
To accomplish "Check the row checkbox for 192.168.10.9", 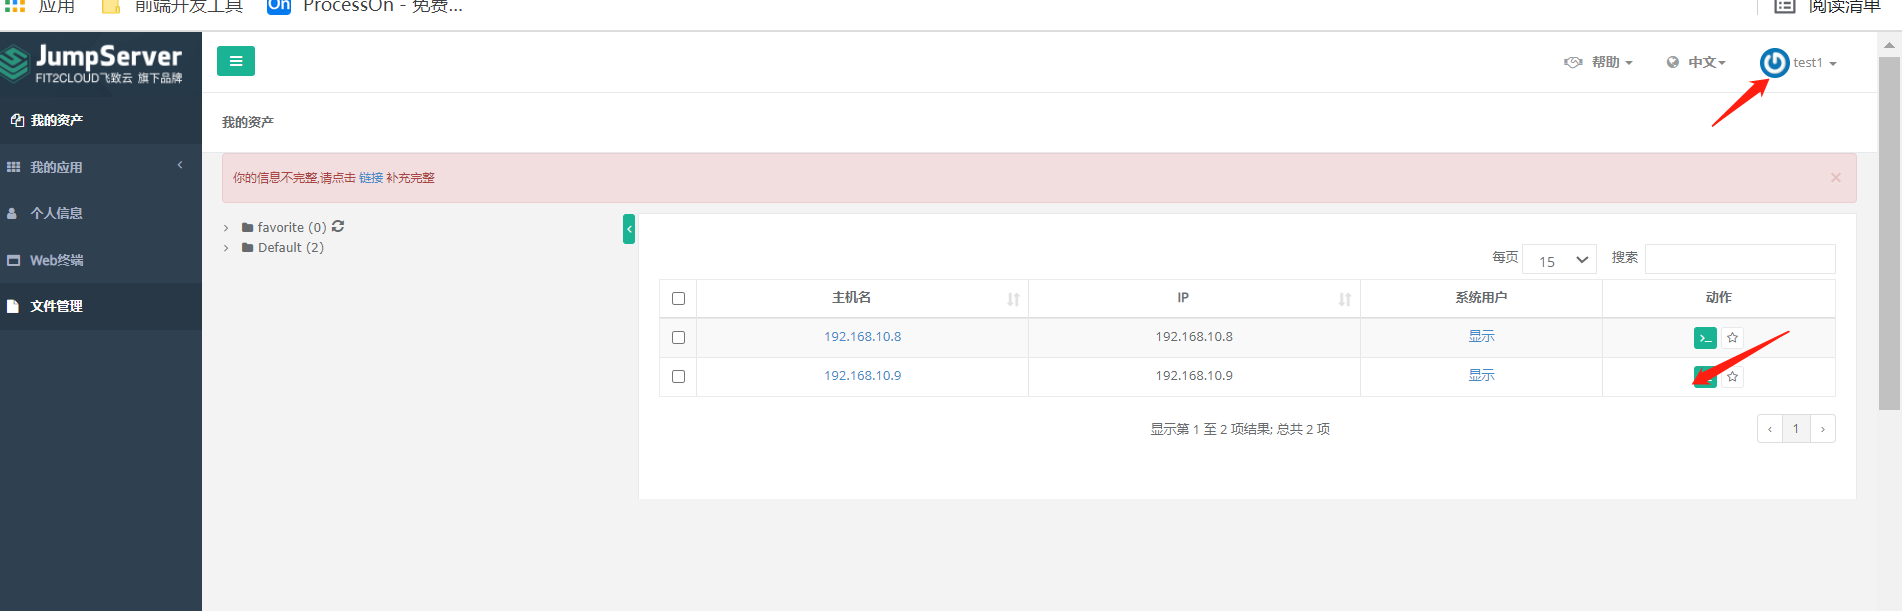I will point(679,377).
